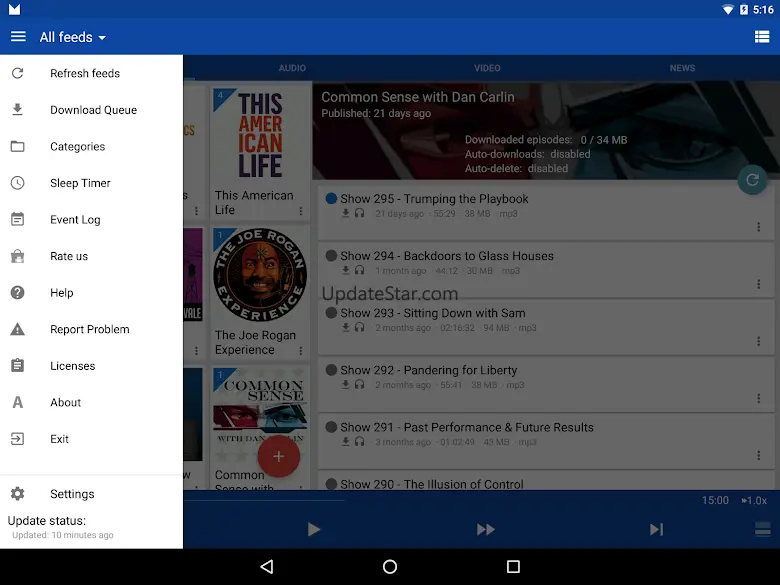Toggle played status of Show 290
The image size is (780, 585).
(331, 484)
